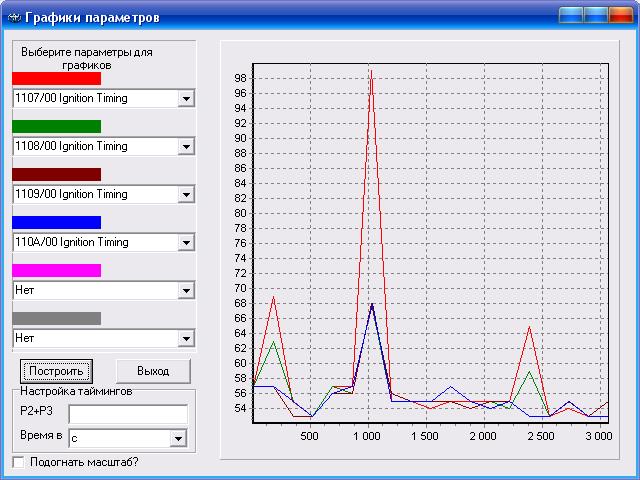Open the 1107/00 Ignition Timing dropdown
Screen dimensions: 640x480
185,99
